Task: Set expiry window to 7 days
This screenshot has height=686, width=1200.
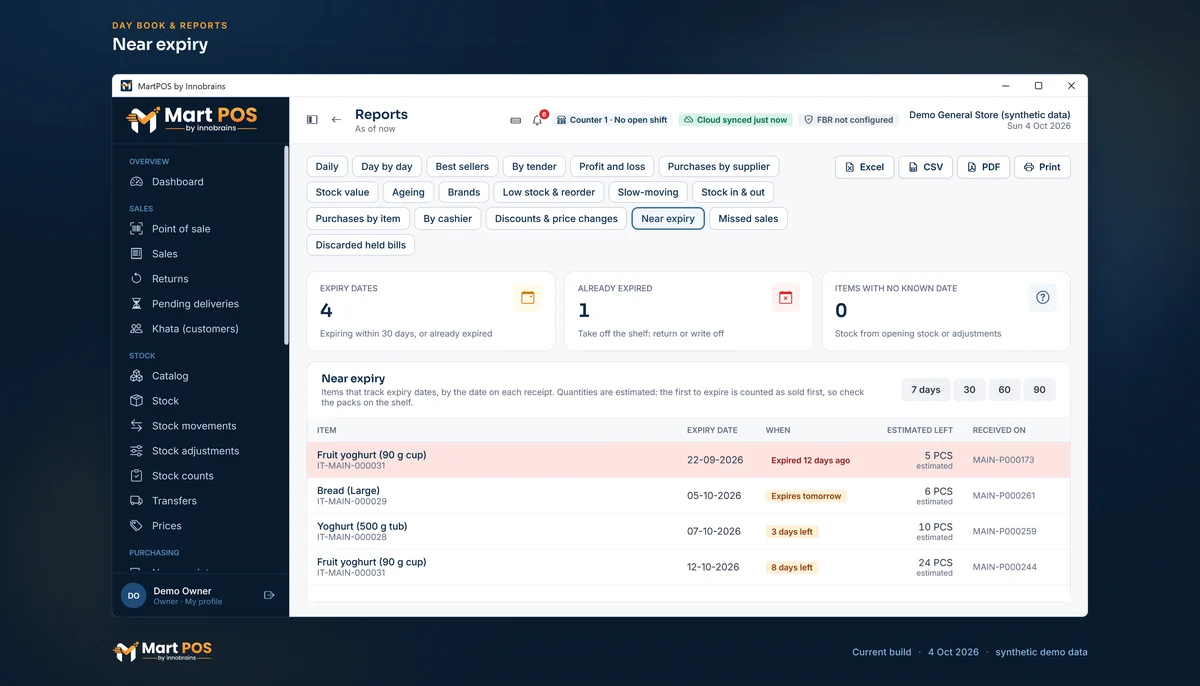Action: coord(925,390)
